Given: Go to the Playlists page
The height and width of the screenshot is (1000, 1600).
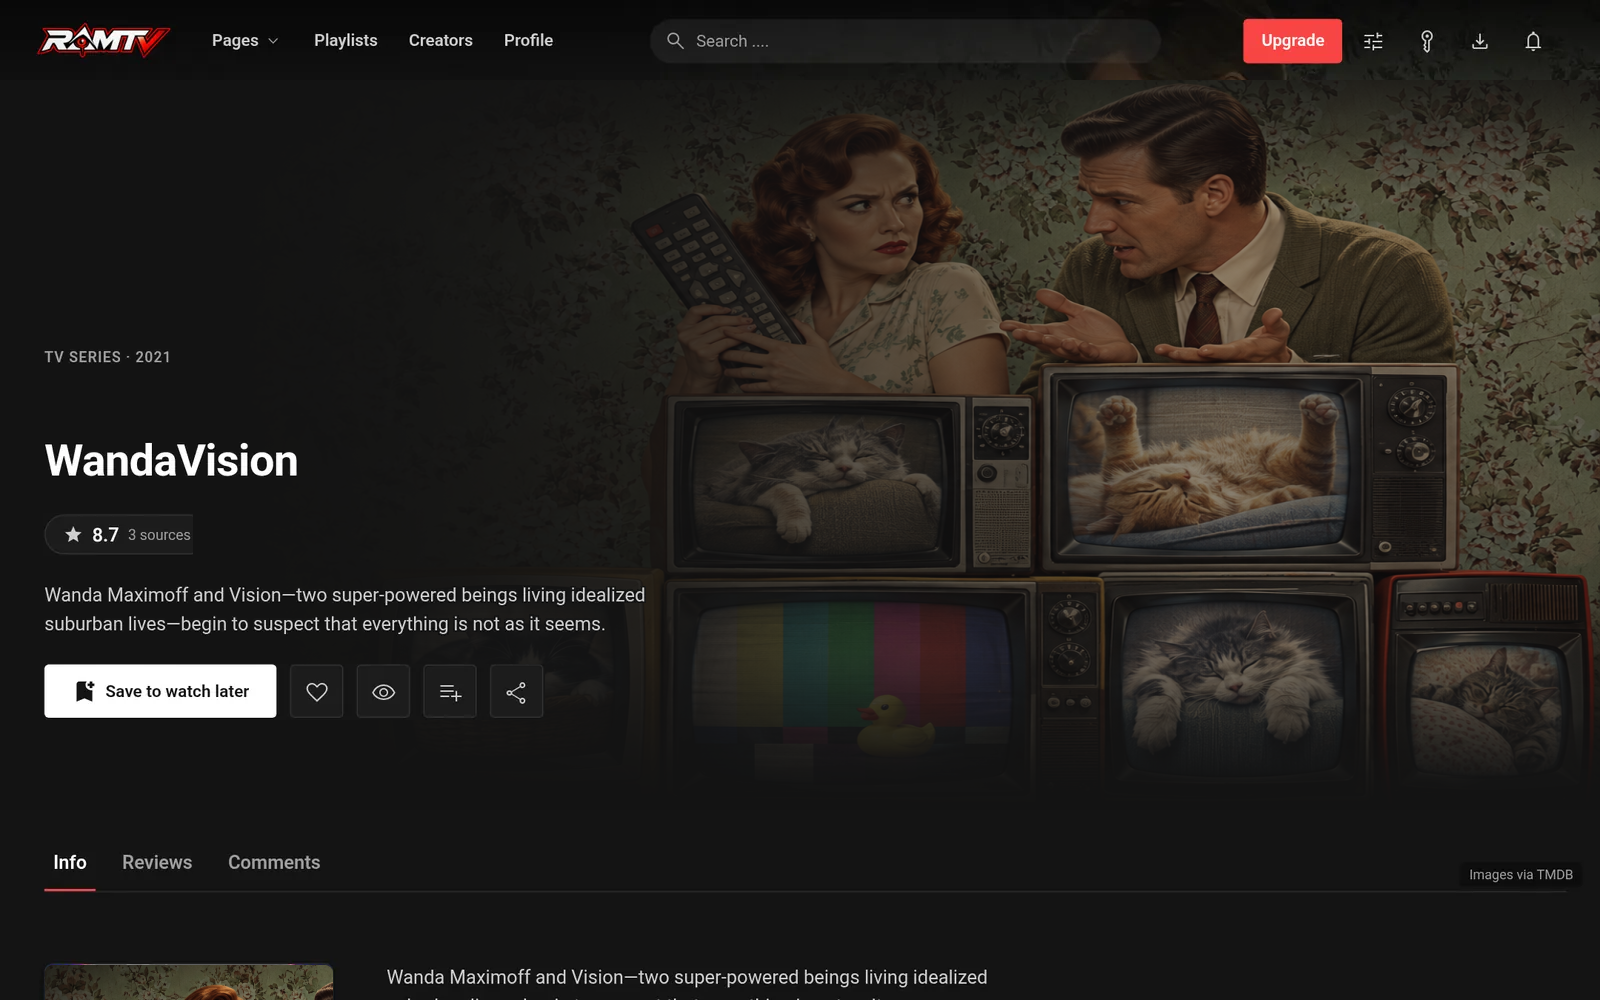Looking at the screenshot, I should (x=346, y=40).
